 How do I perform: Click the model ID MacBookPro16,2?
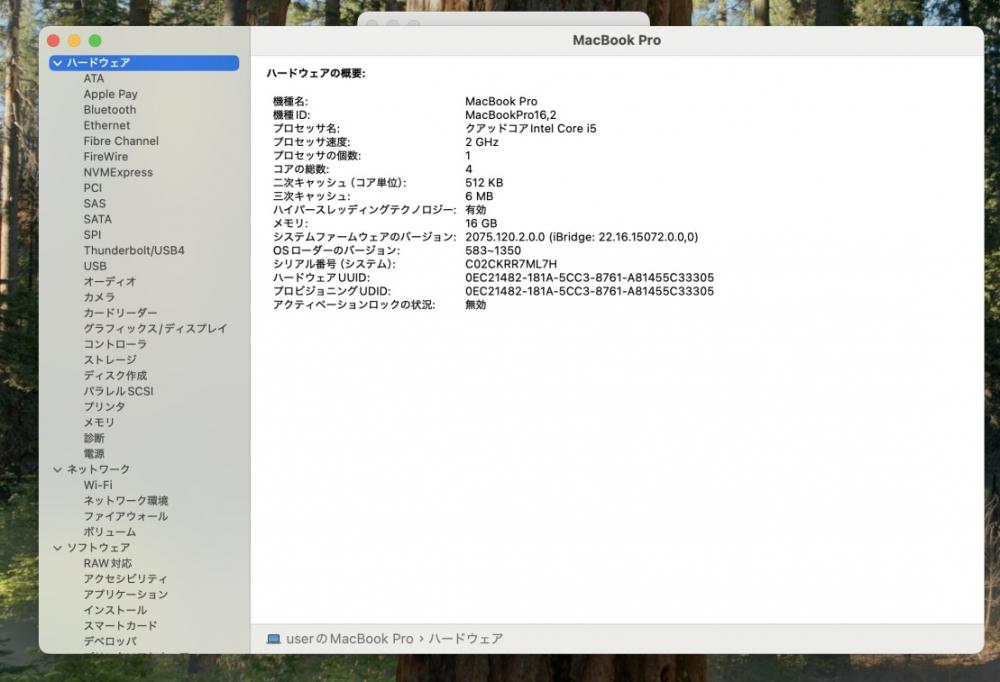(x=510, y=115)
